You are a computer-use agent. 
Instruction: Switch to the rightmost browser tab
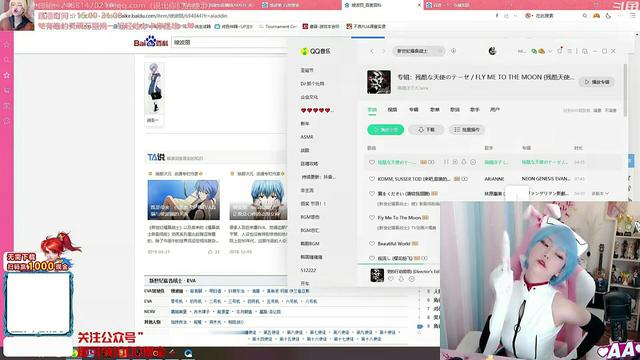click(x=449, y=5)
